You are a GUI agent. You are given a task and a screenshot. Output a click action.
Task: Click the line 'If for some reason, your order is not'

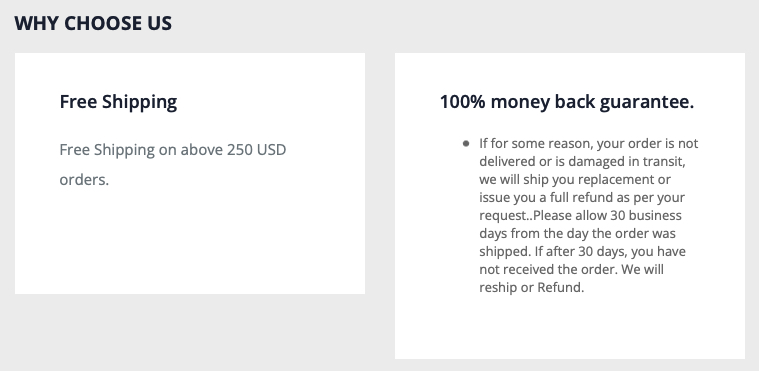[589, 143]
